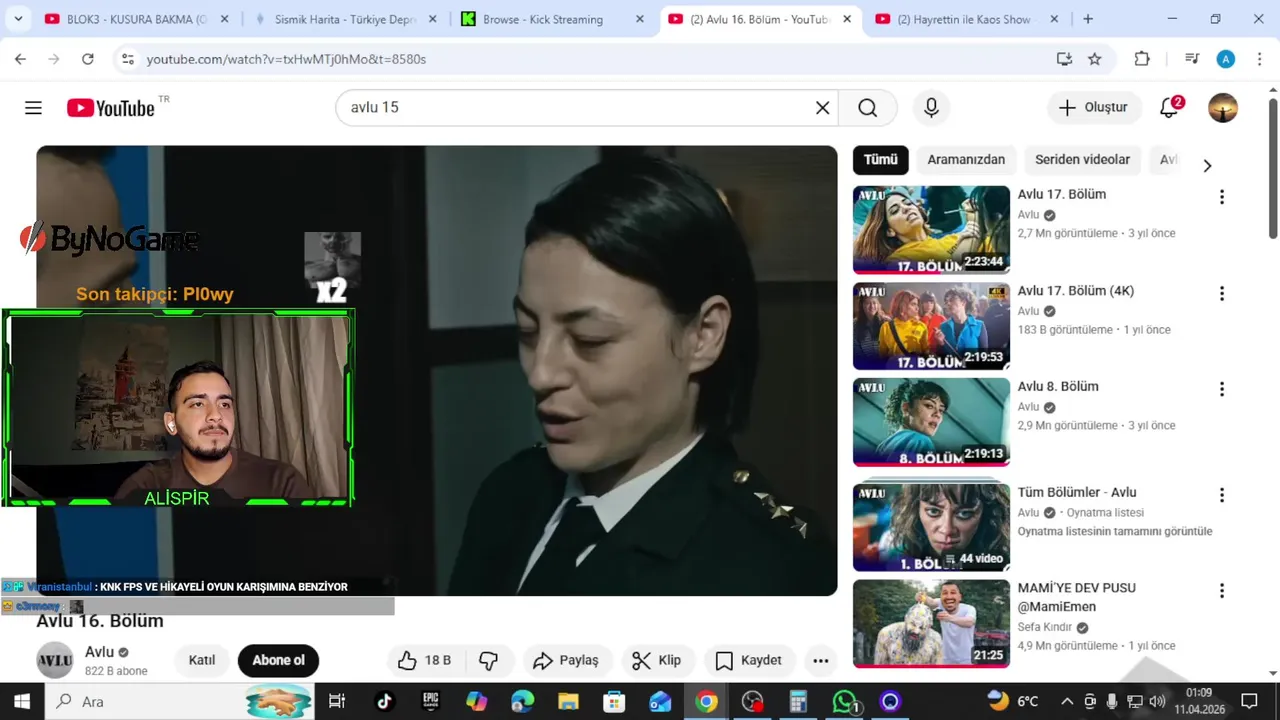Run search with the magnifier button
1280x720 pixels.
pos(867,108)
